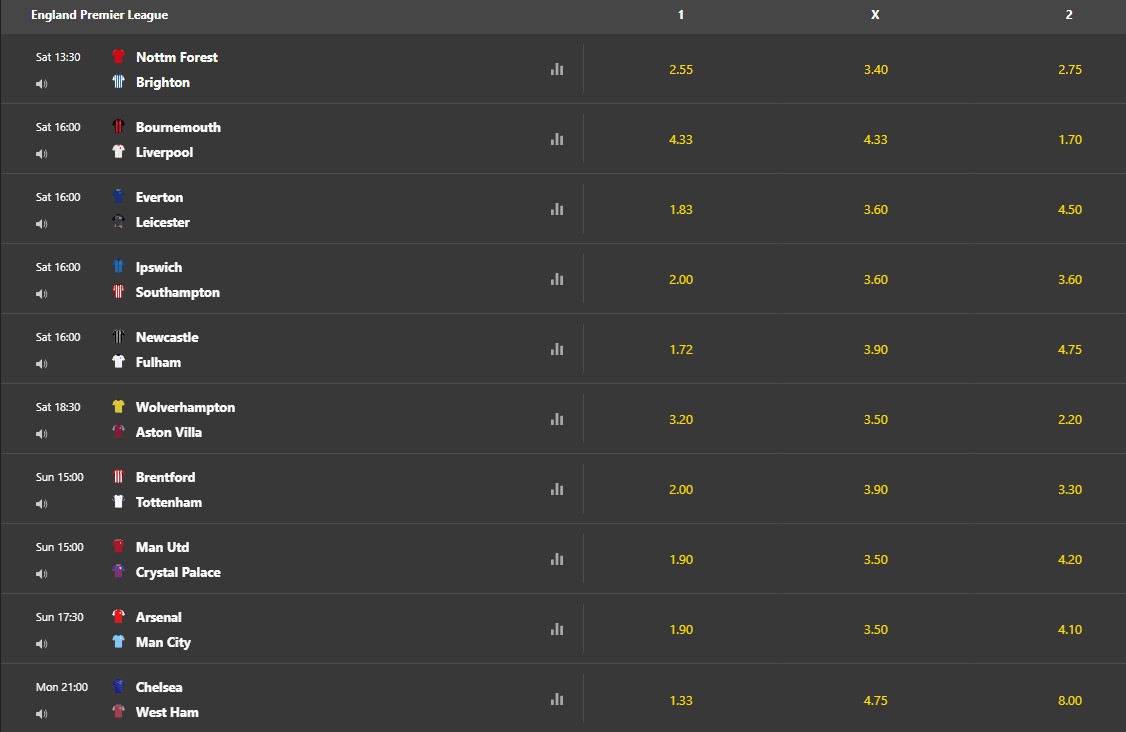Open stats icon for Wolverhampton vs Aston Villa

(x=557, y=420)
